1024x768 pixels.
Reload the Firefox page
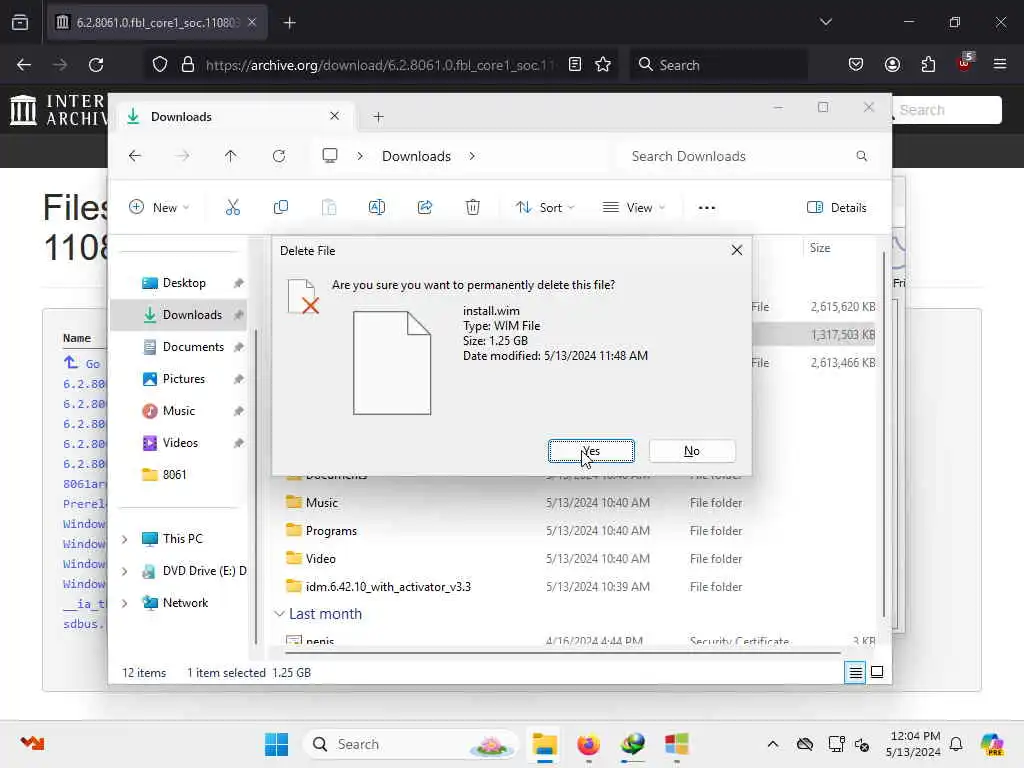(x=96, y=65)
